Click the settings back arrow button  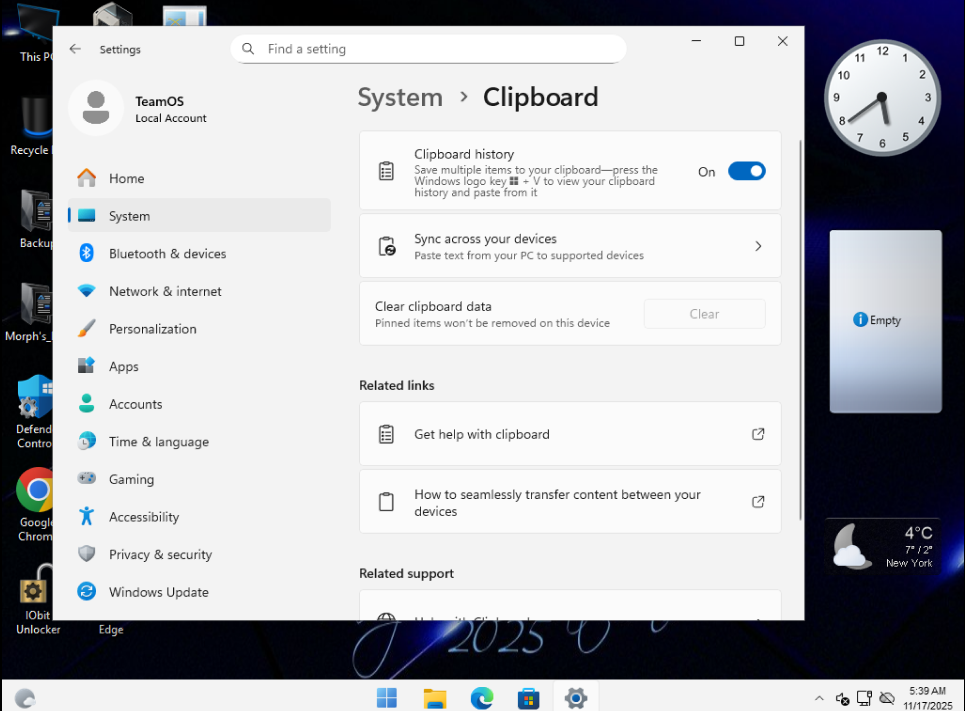(75, 49)
